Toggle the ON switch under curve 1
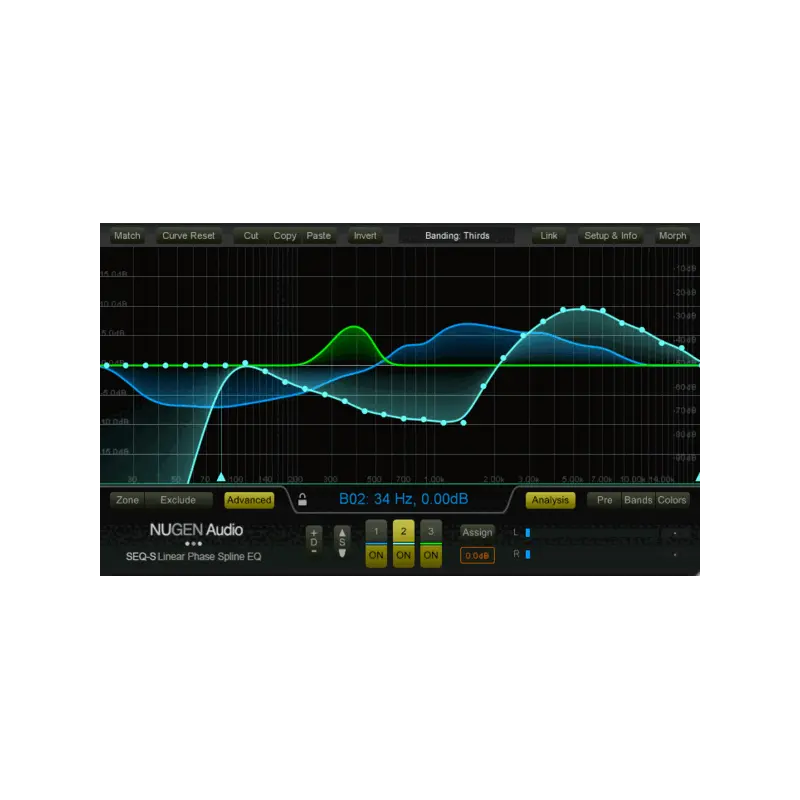 (376, 555)
